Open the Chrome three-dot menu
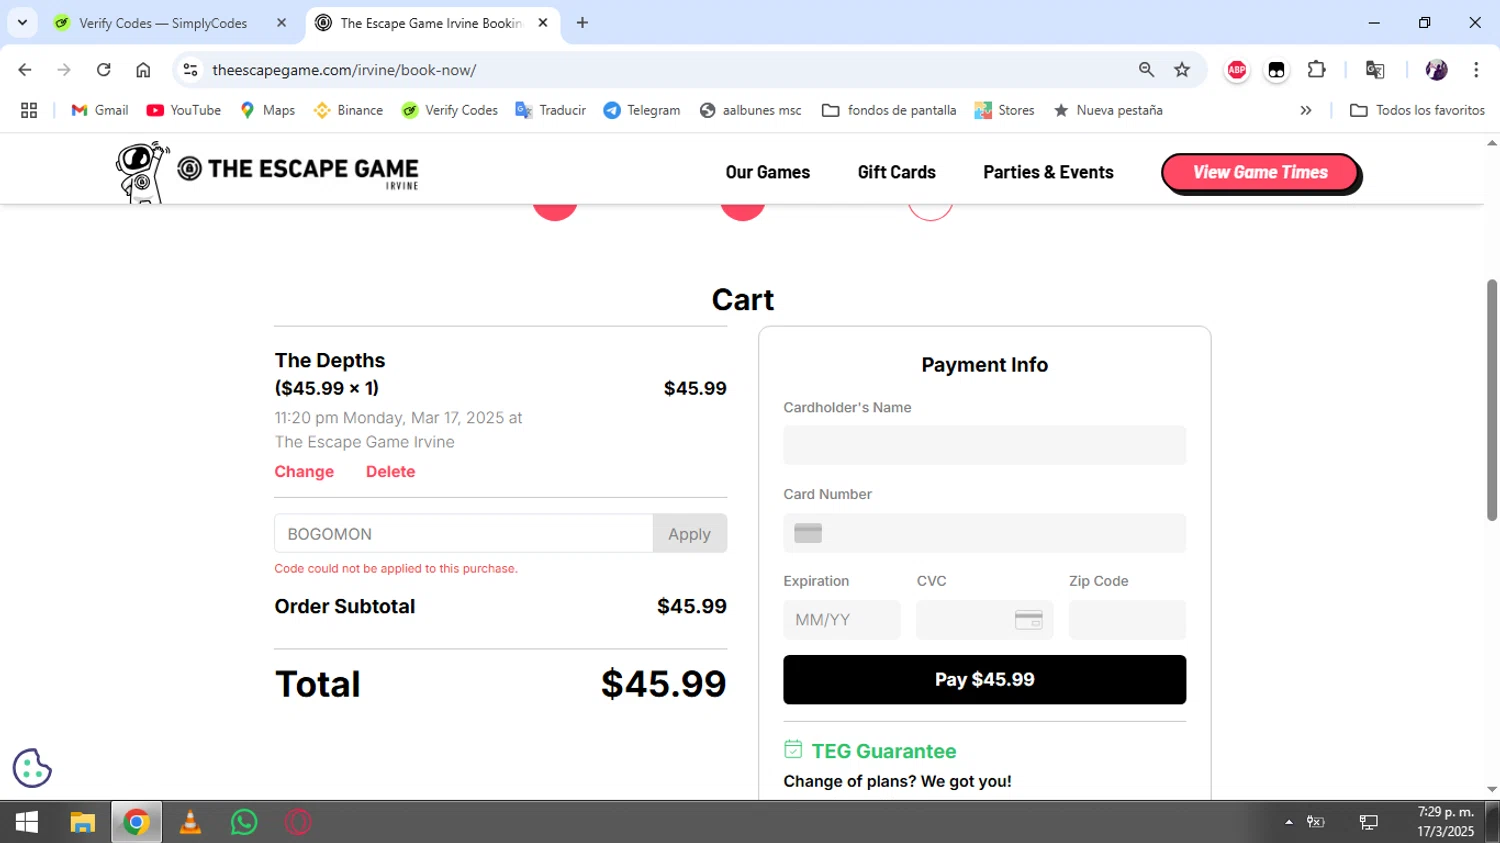Viewport: 1500px width, 843px height. point(1476,70)
